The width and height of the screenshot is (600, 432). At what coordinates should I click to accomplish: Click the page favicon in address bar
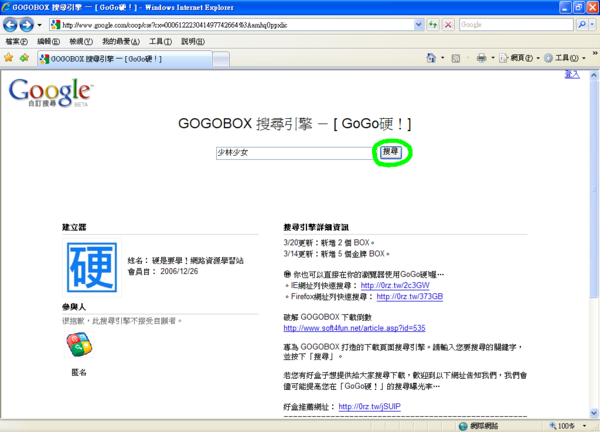55,25
